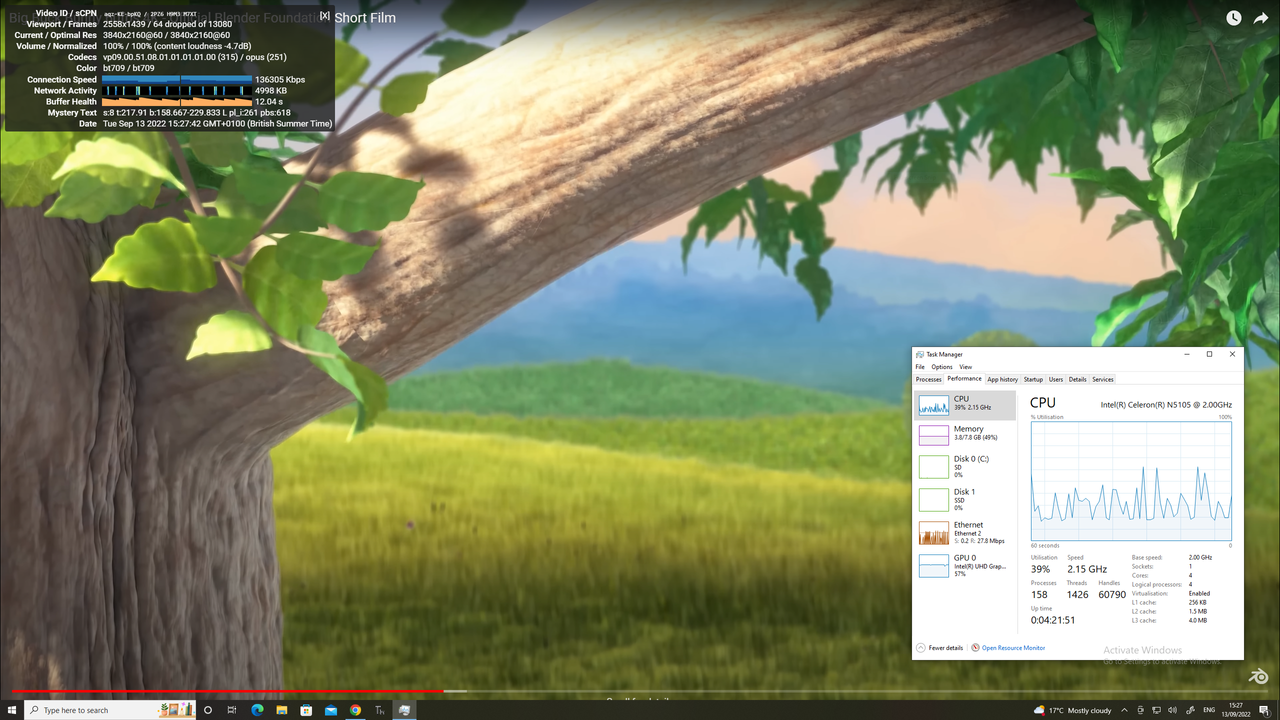Click the Watch Later clock icon

[1233, 18]
